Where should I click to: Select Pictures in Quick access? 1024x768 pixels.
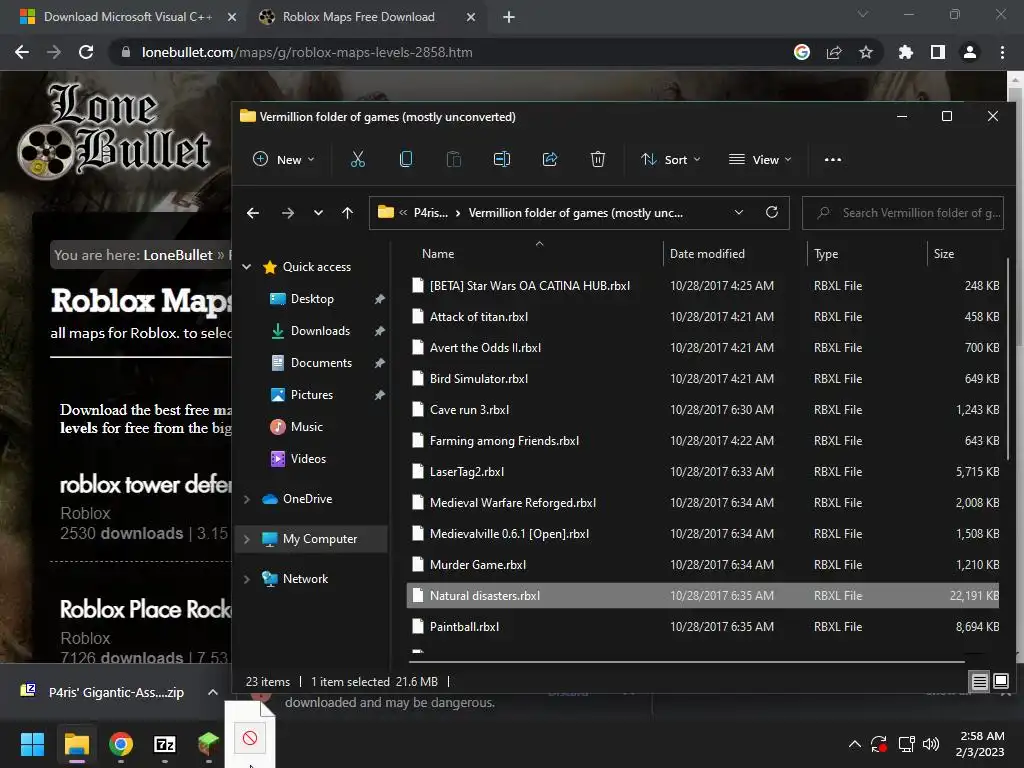(x=312, y=394)
